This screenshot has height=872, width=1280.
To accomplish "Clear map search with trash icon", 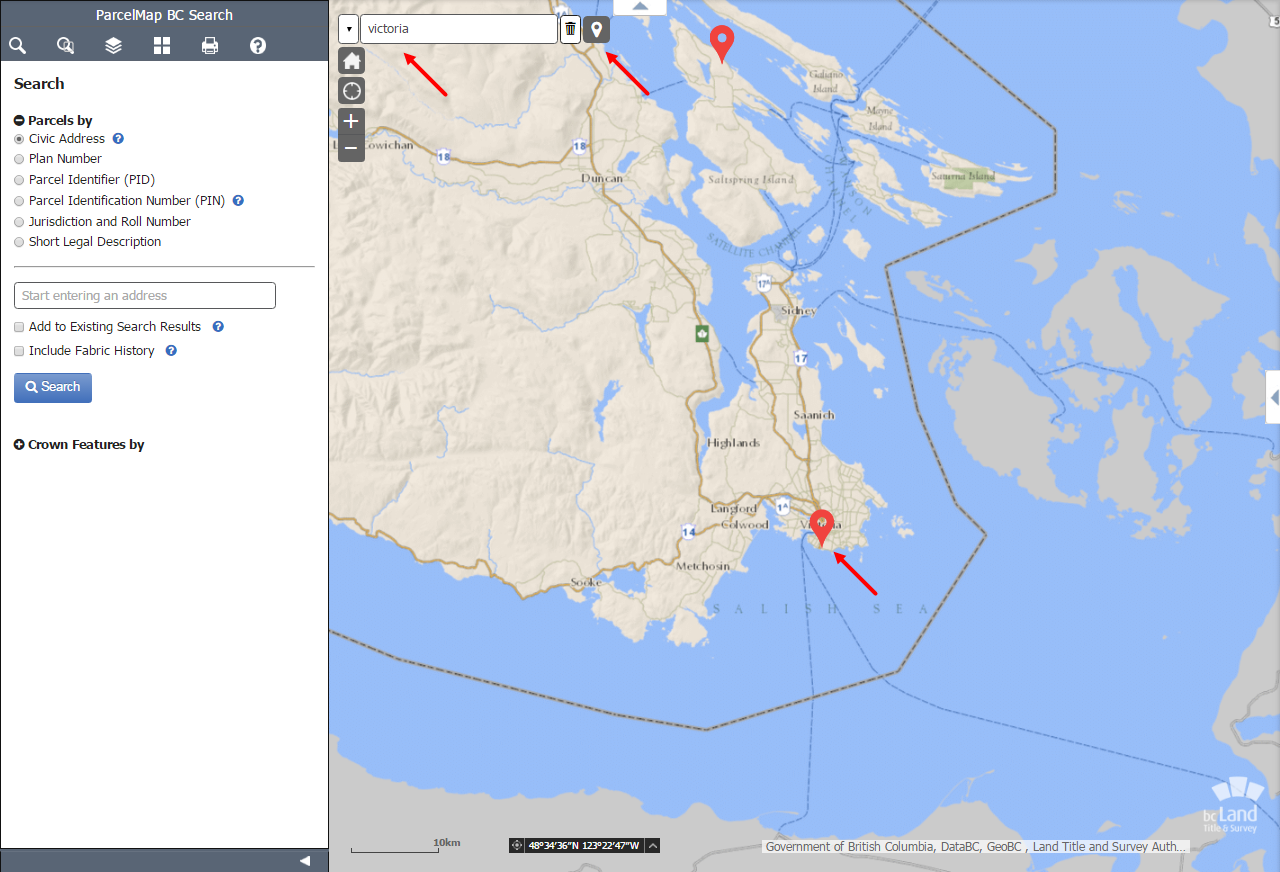I will [x=570, y=29].
